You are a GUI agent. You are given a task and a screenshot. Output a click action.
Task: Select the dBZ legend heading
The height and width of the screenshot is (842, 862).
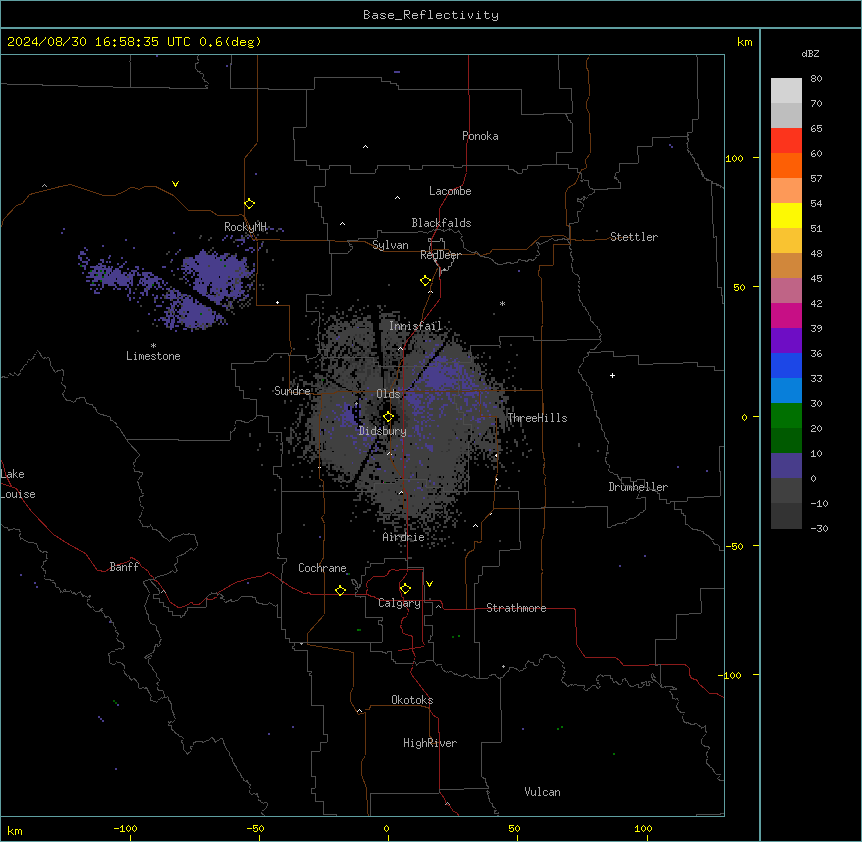click(x=810, y=53)
